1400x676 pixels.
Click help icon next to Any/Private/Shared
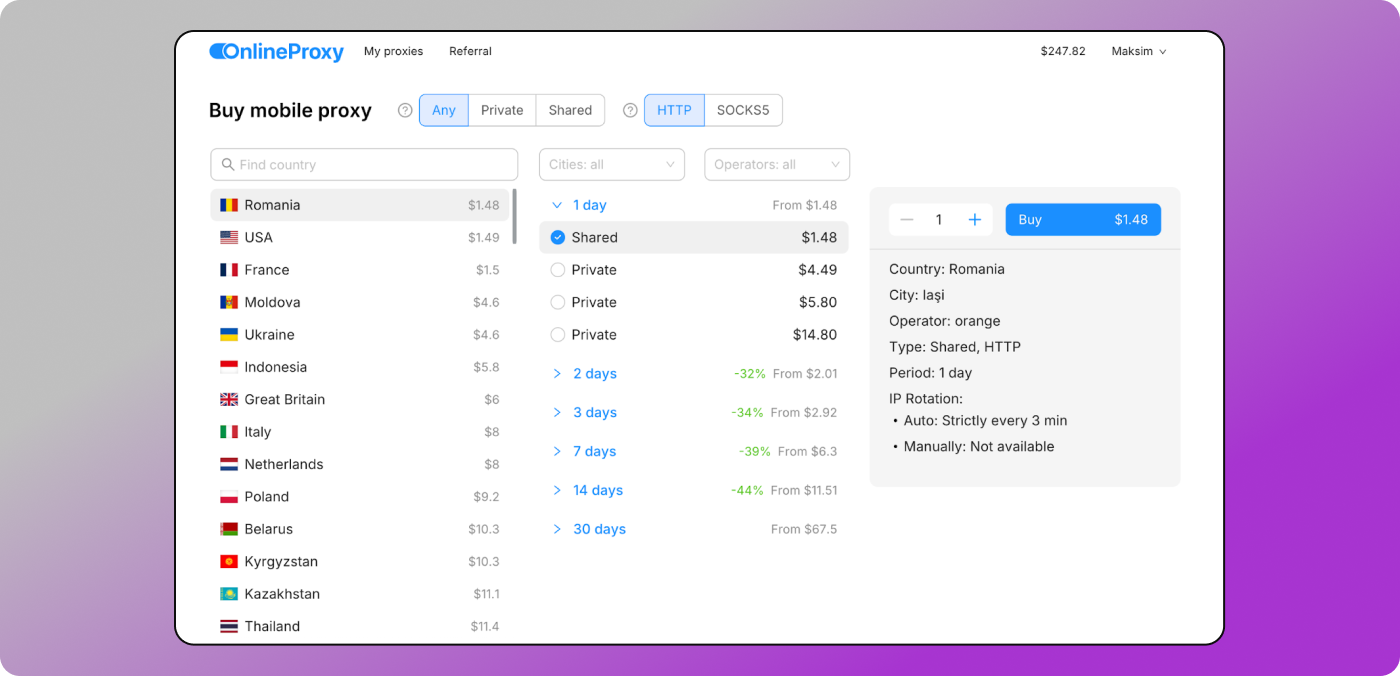click(405, 110)
